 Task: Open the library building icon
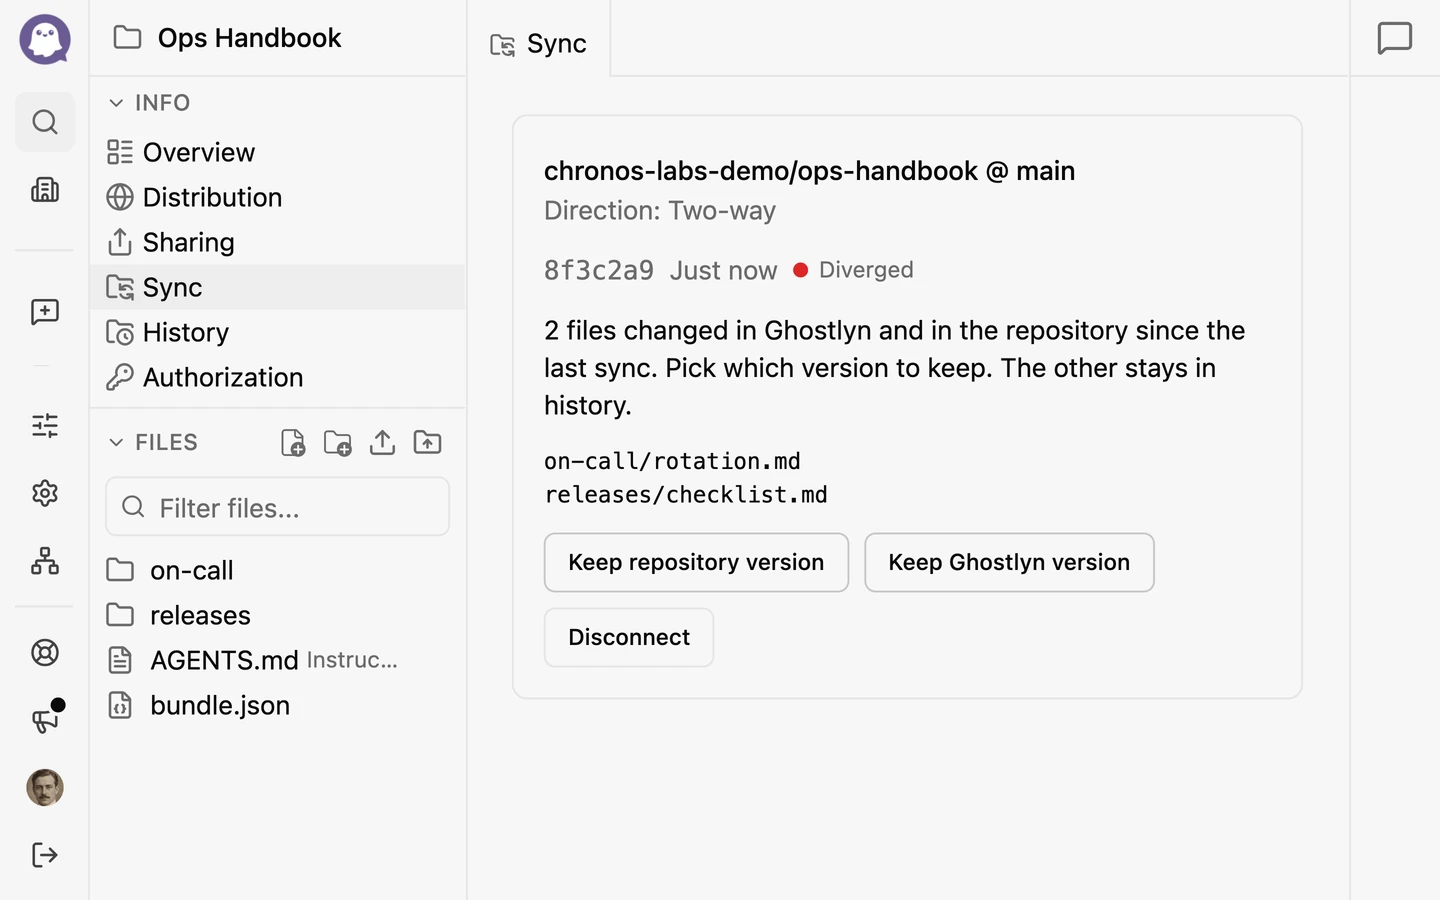point(45,190)
